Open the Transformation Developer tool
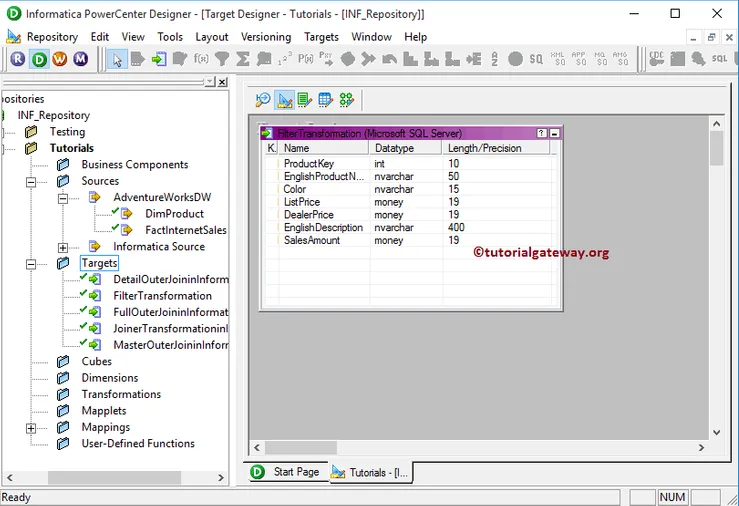The height and width of the screenshot is (506, 739). [x=304, y=100]
